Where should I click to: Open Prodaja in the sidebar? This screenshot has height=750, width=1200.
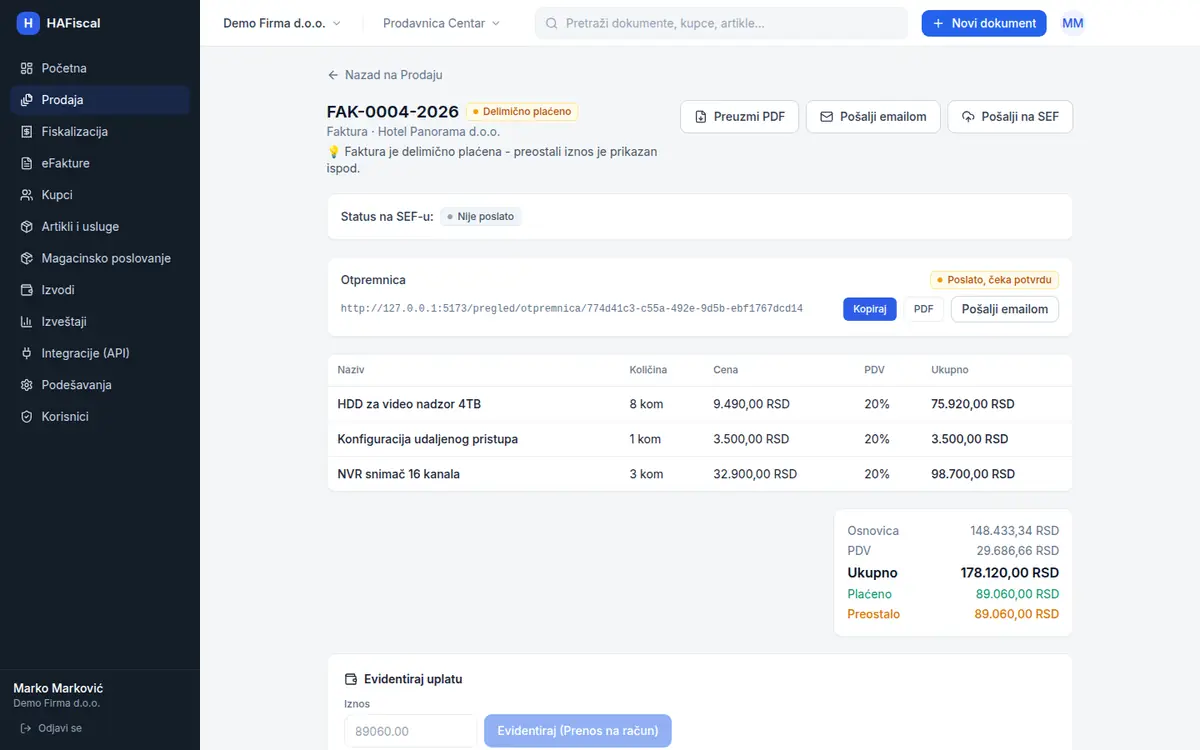coord(100,100)
